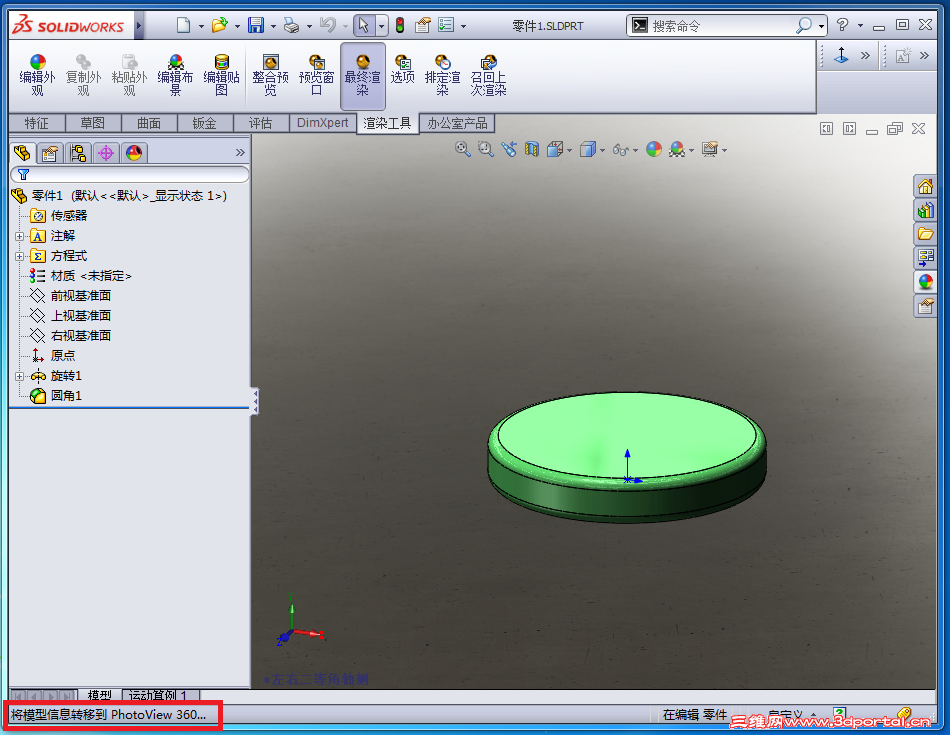The width and height of the screenshot is (950, 735).
Task: Click Zoom to Fit in view toolbar
Action: point(462,149)
